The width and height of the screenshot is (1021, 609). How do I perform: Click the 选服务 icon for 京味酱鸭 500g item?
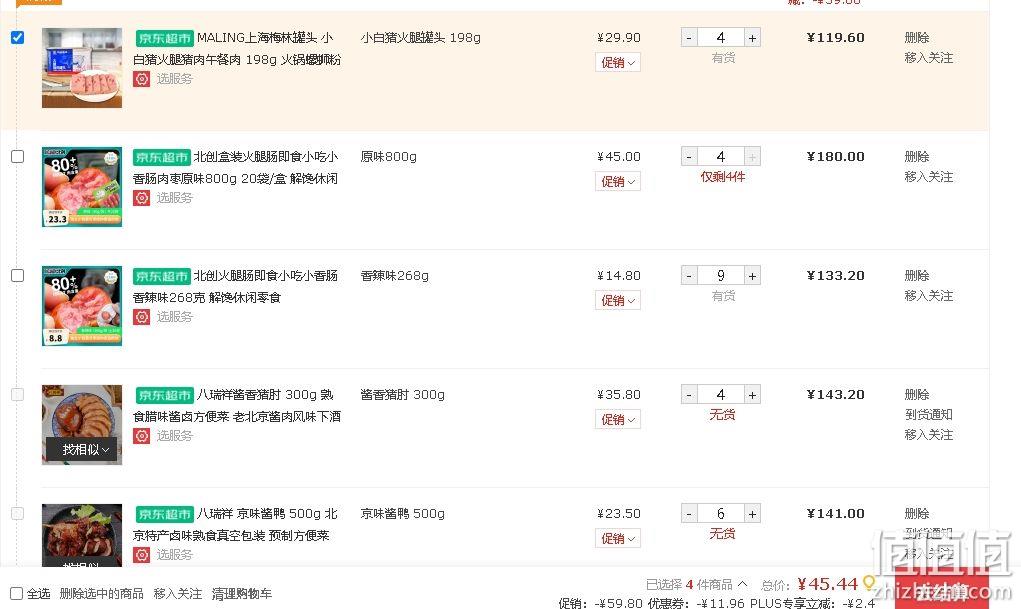(141, 555)
